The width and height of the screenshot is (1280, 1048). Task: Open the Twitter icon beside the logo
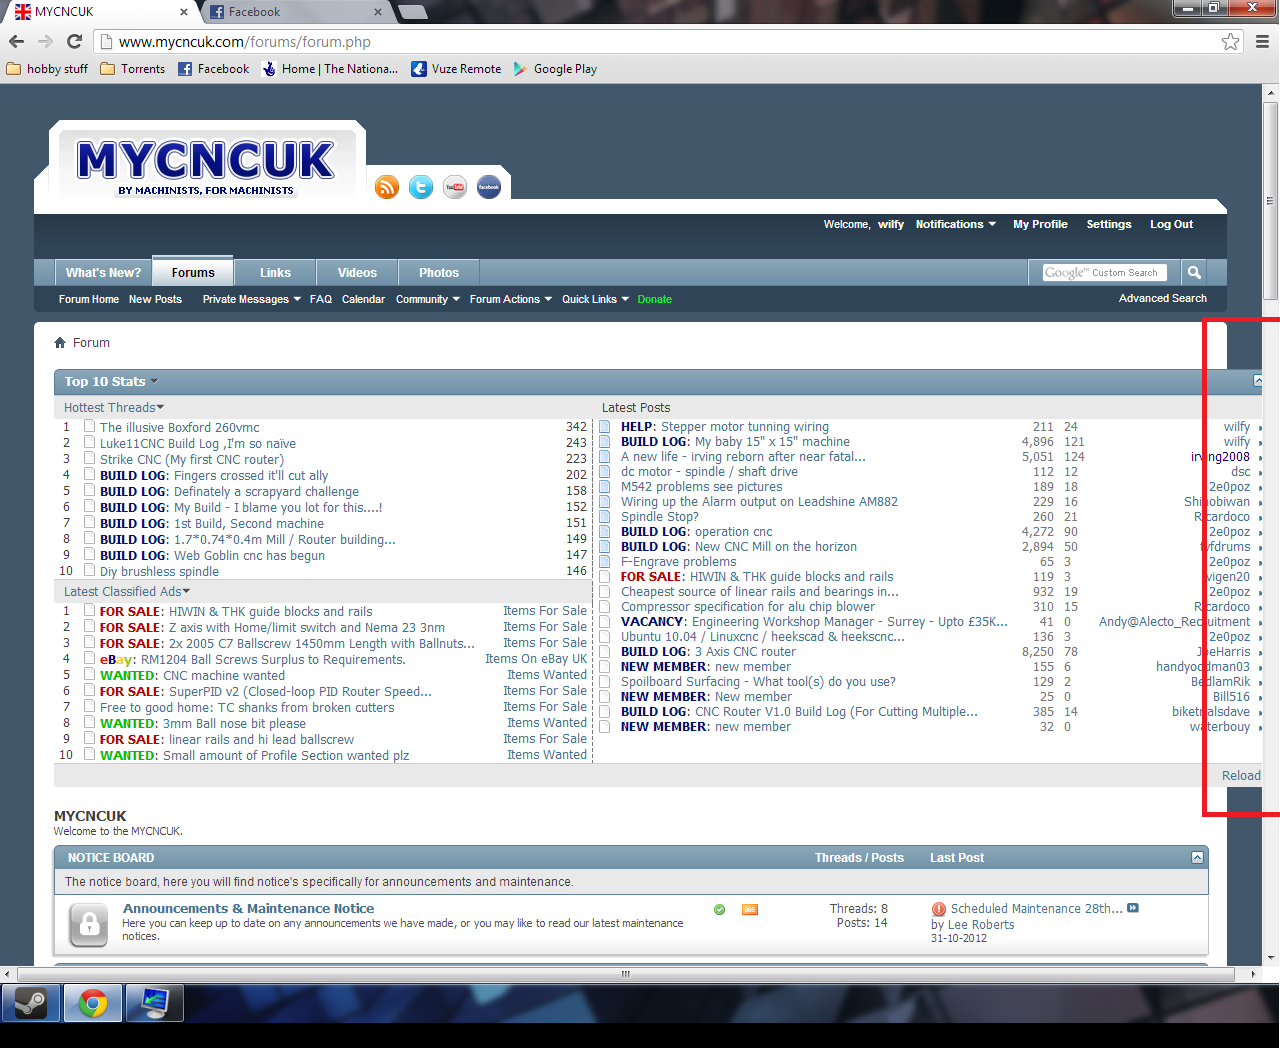pos(421,187)
